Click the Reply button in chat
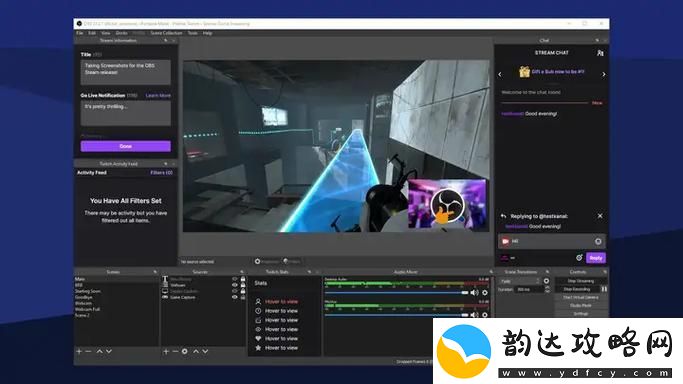 pos(596,258)
